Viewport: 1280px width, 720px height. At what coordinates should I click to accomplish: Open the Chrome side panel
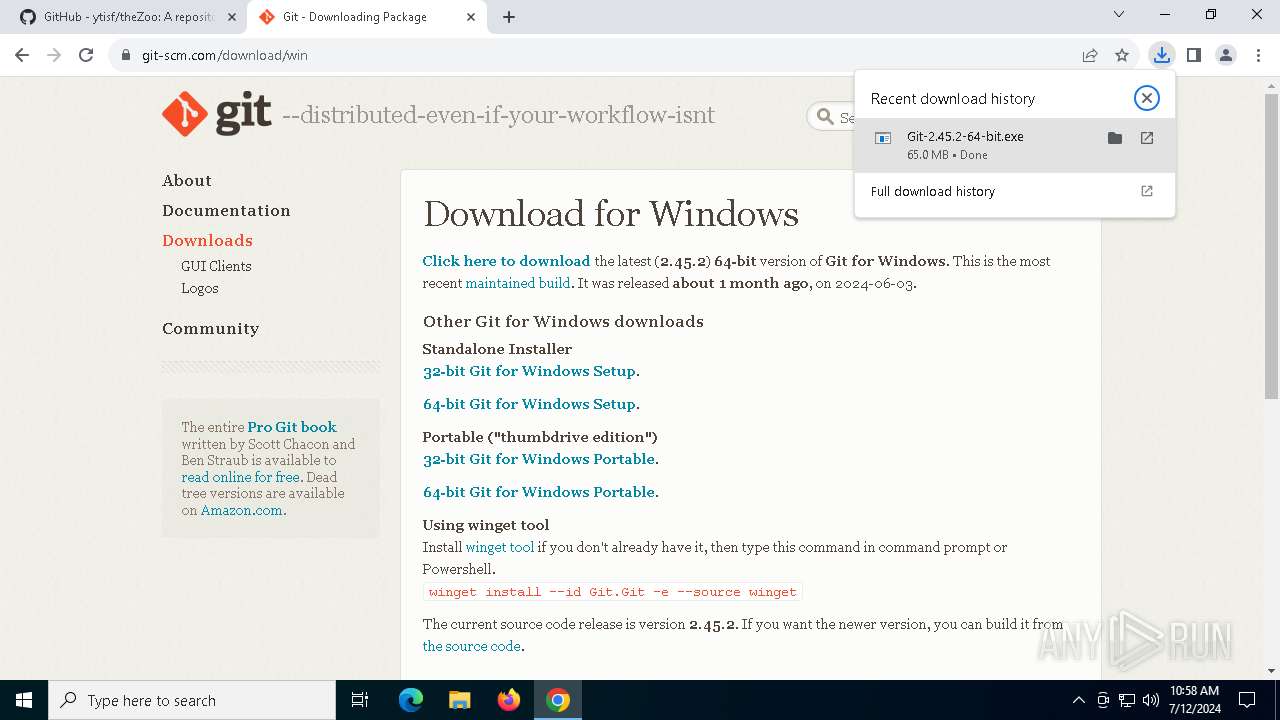click(1193, 55)
